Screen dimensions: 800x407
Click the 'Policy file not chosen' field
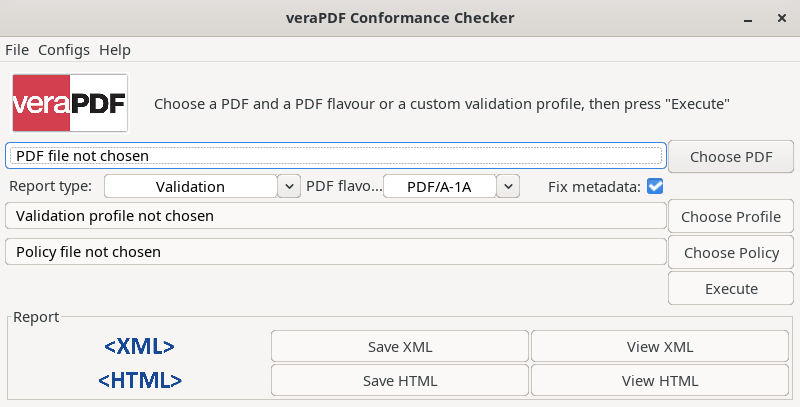[336, 251]
